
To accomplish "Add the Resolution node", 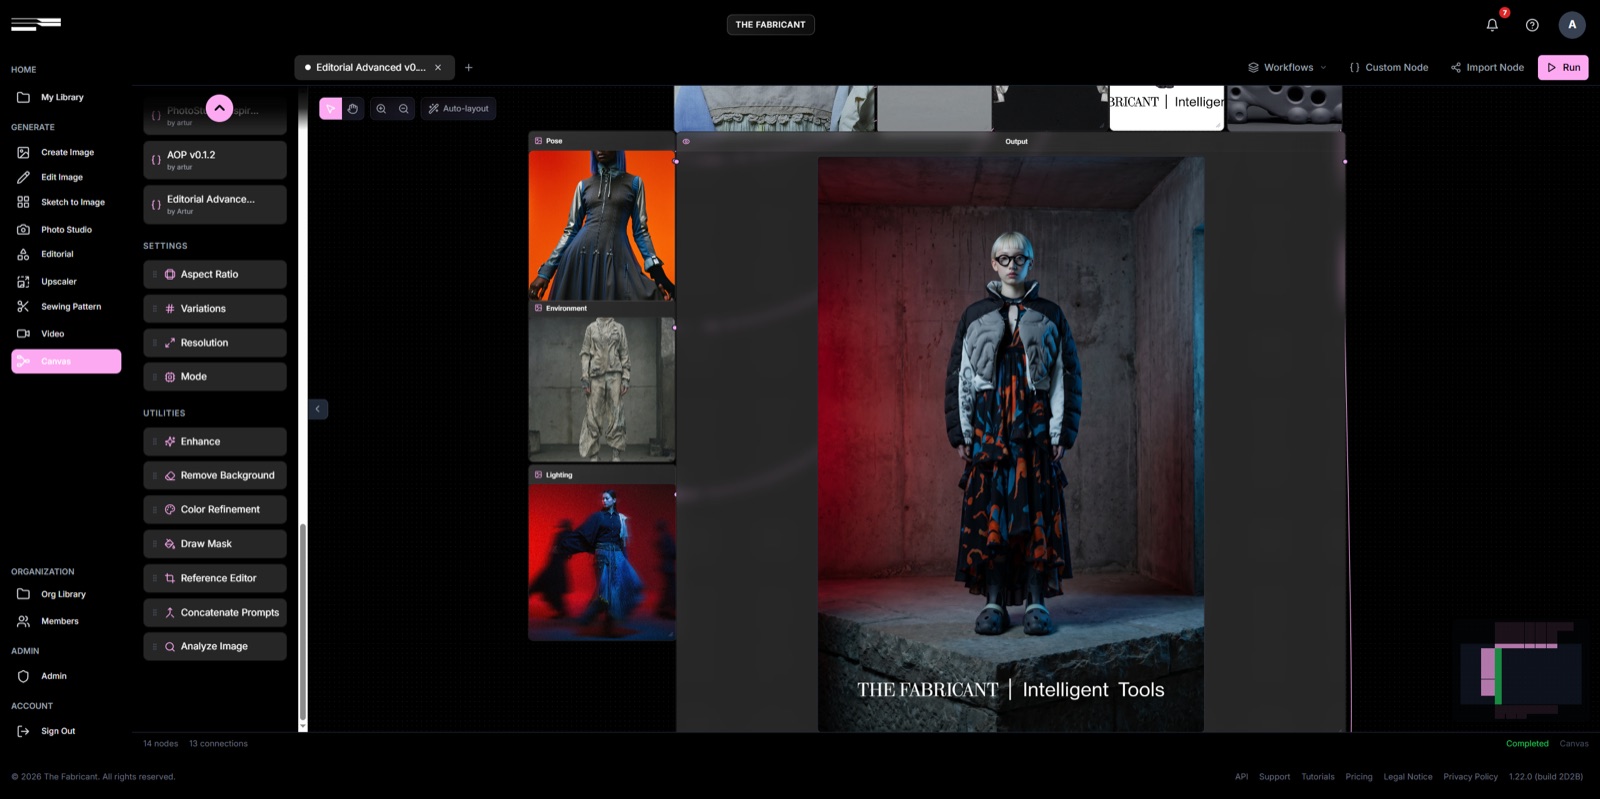I will (x=215, y=342).
